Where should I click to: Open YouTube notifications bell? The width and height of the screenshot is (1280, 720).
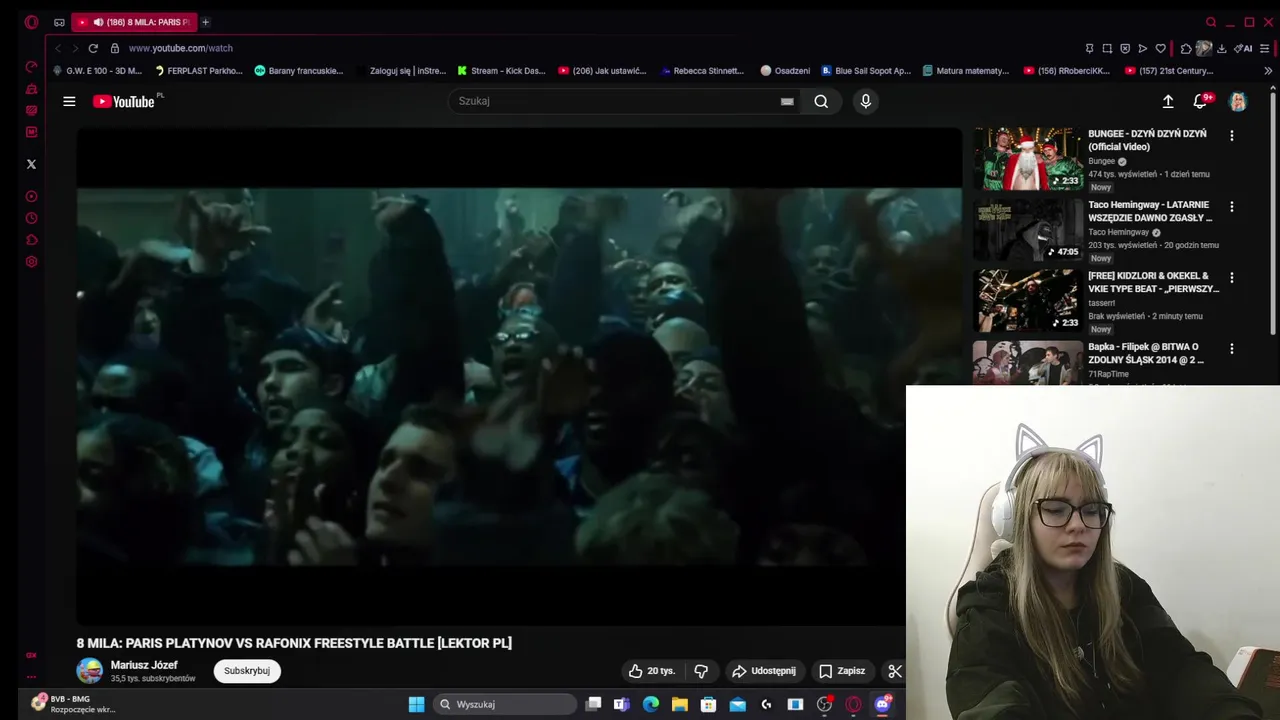[1201, 101]
